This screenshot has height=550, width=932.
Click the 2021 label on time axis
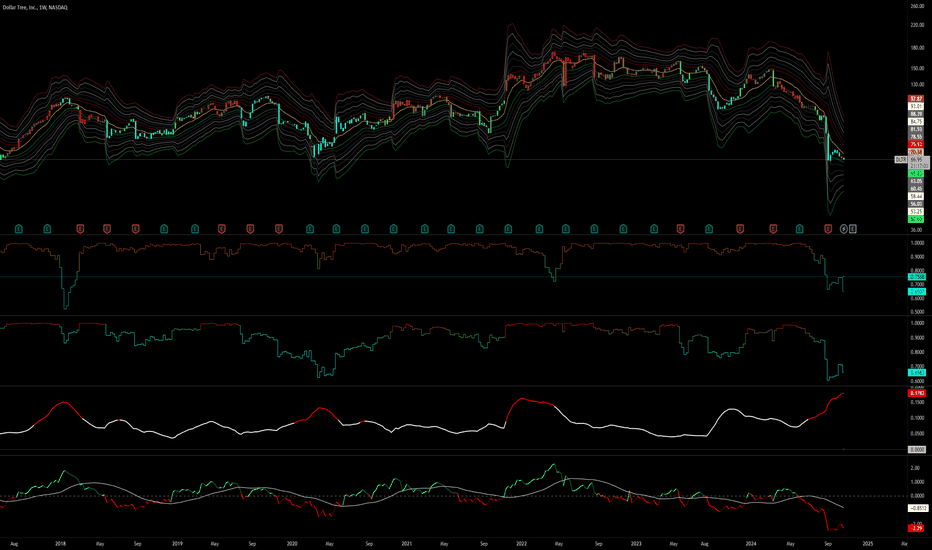point(407,544)
